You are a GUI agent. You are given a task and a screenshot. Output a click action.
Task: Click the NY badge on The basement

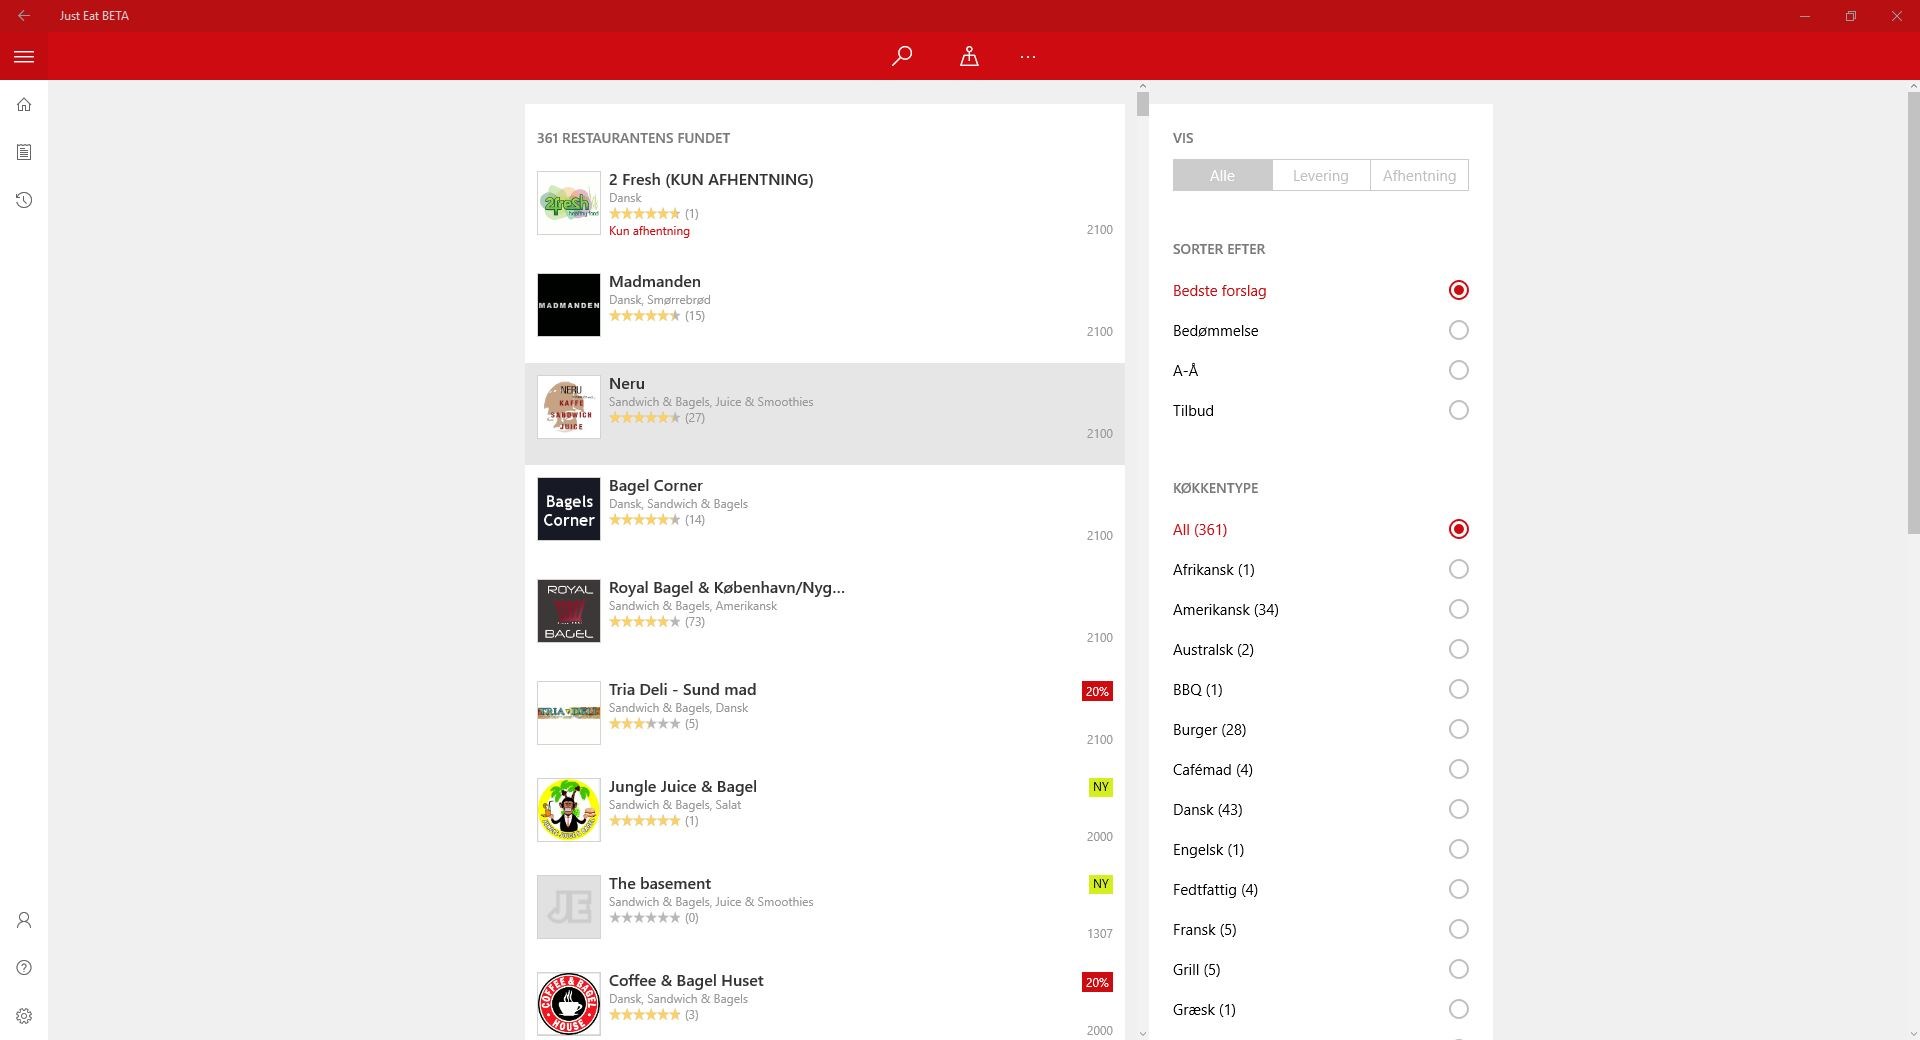click(x=1101, y=884)
